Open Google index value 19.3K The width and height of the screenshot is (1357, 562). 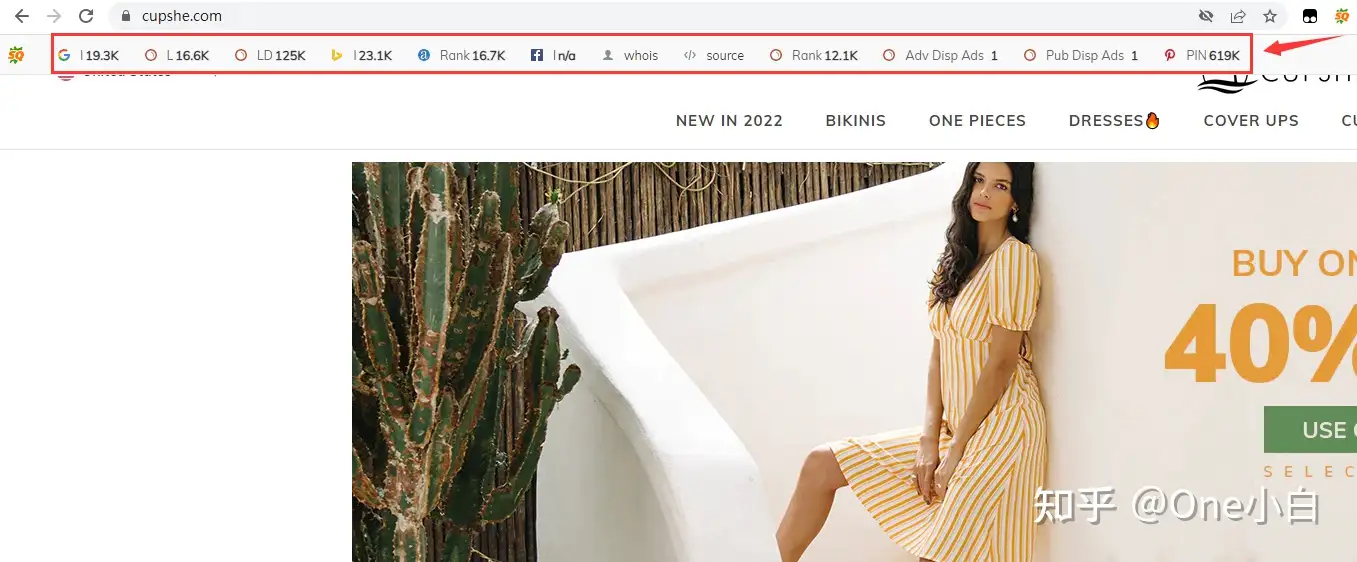coord(89,56)
